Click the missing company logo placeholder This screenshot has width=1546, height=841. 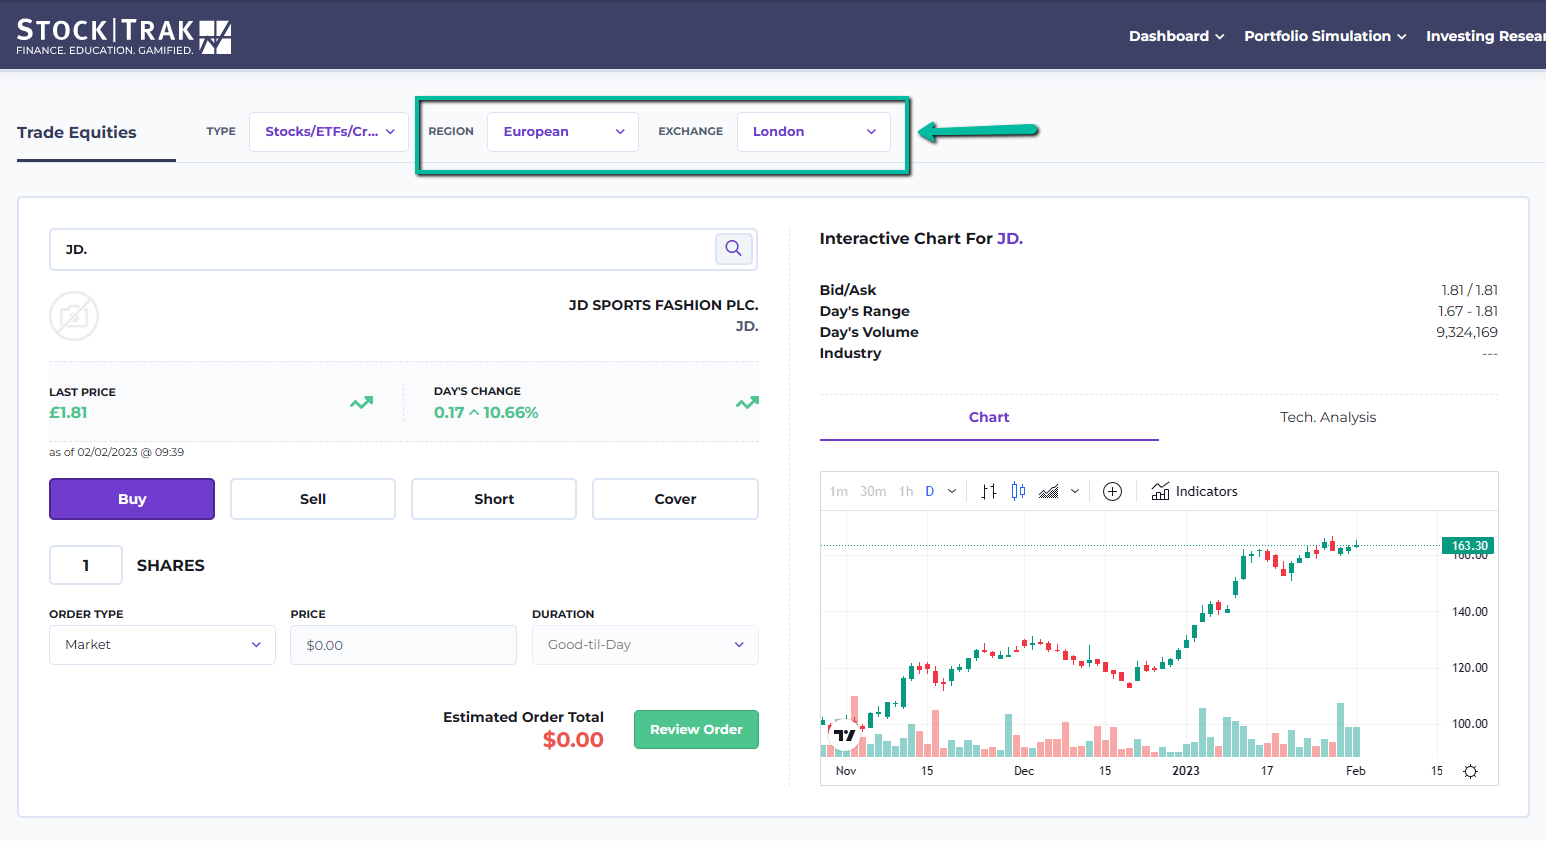74,317
